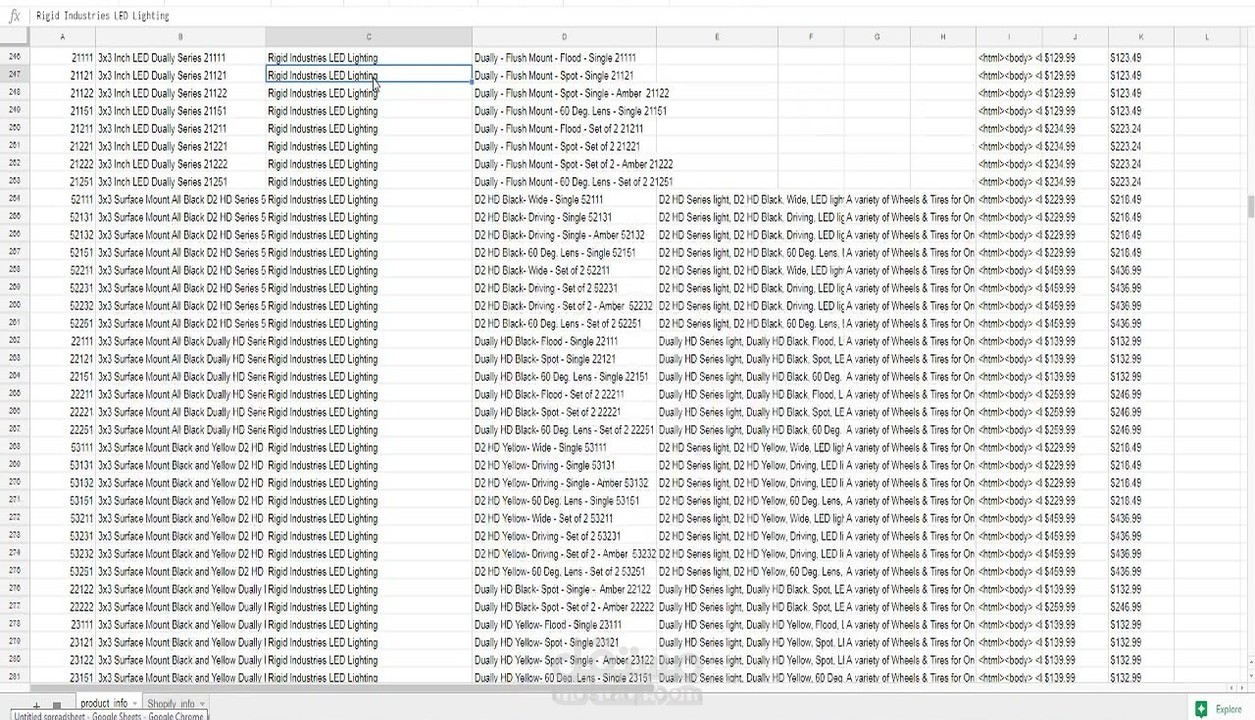Click column A cell containing 21111
This screenshot has height=720, width=1255.
pyautogui.click(x=63, y=58)
